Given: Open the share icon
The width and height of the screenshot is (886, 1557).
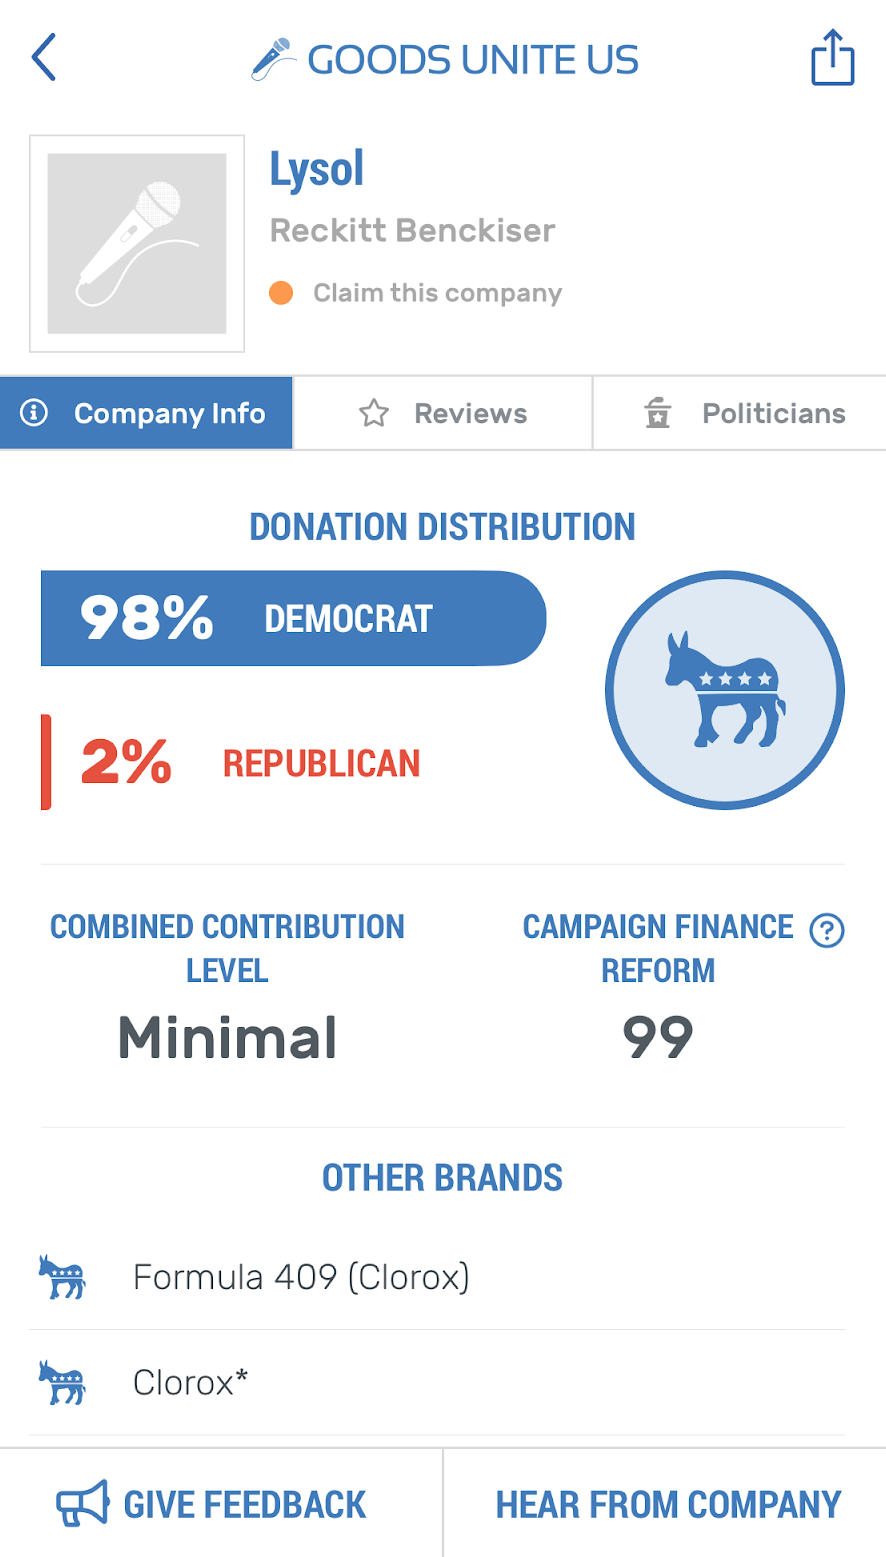Looking at the screenshot, I should point(832,58).
